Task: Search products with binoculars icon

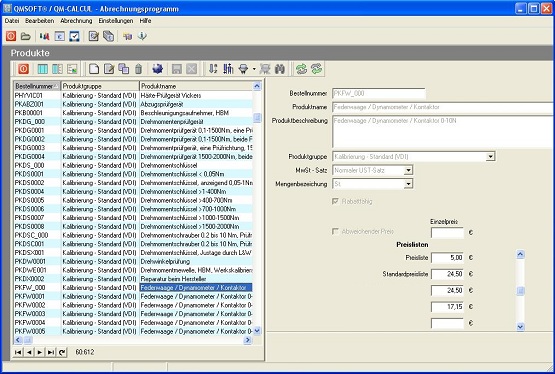Action: tap(280, 69)
